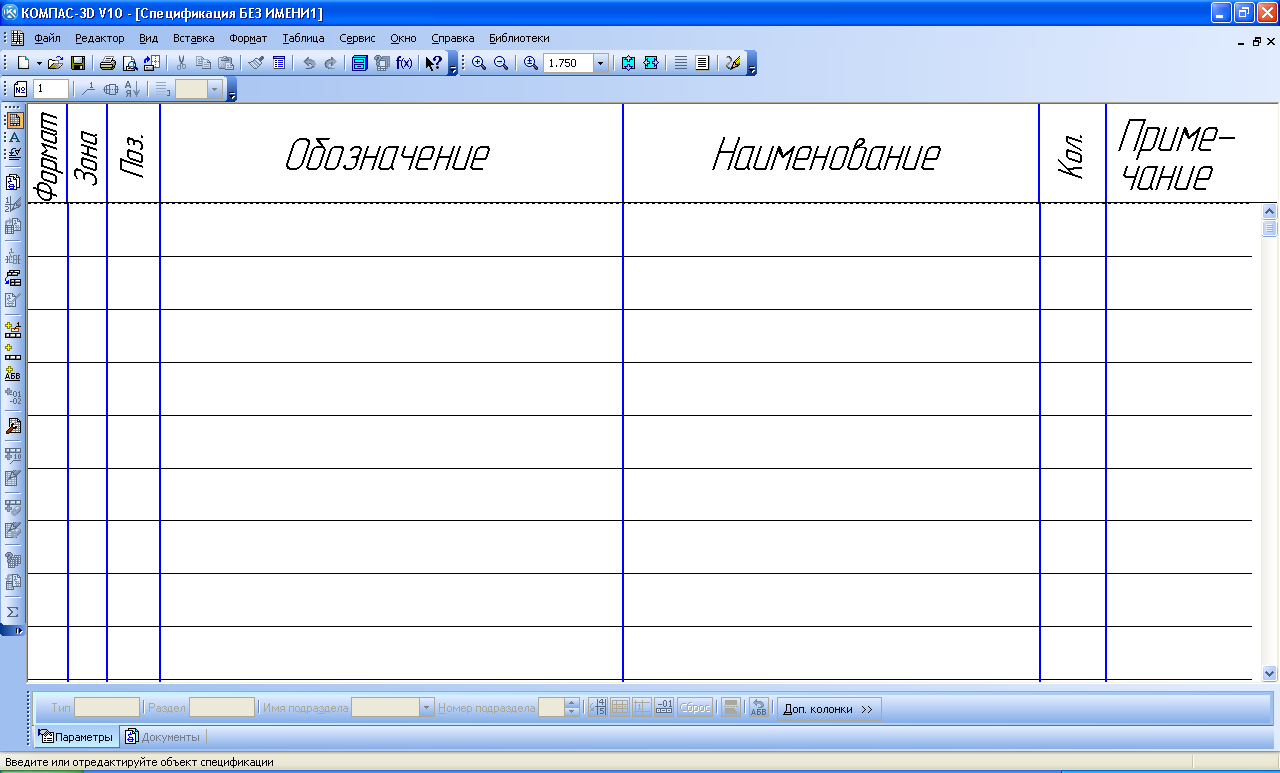Screen dimensions: 1280x773
Task: Click the blue document manager icon
Action: pos(359,63)
